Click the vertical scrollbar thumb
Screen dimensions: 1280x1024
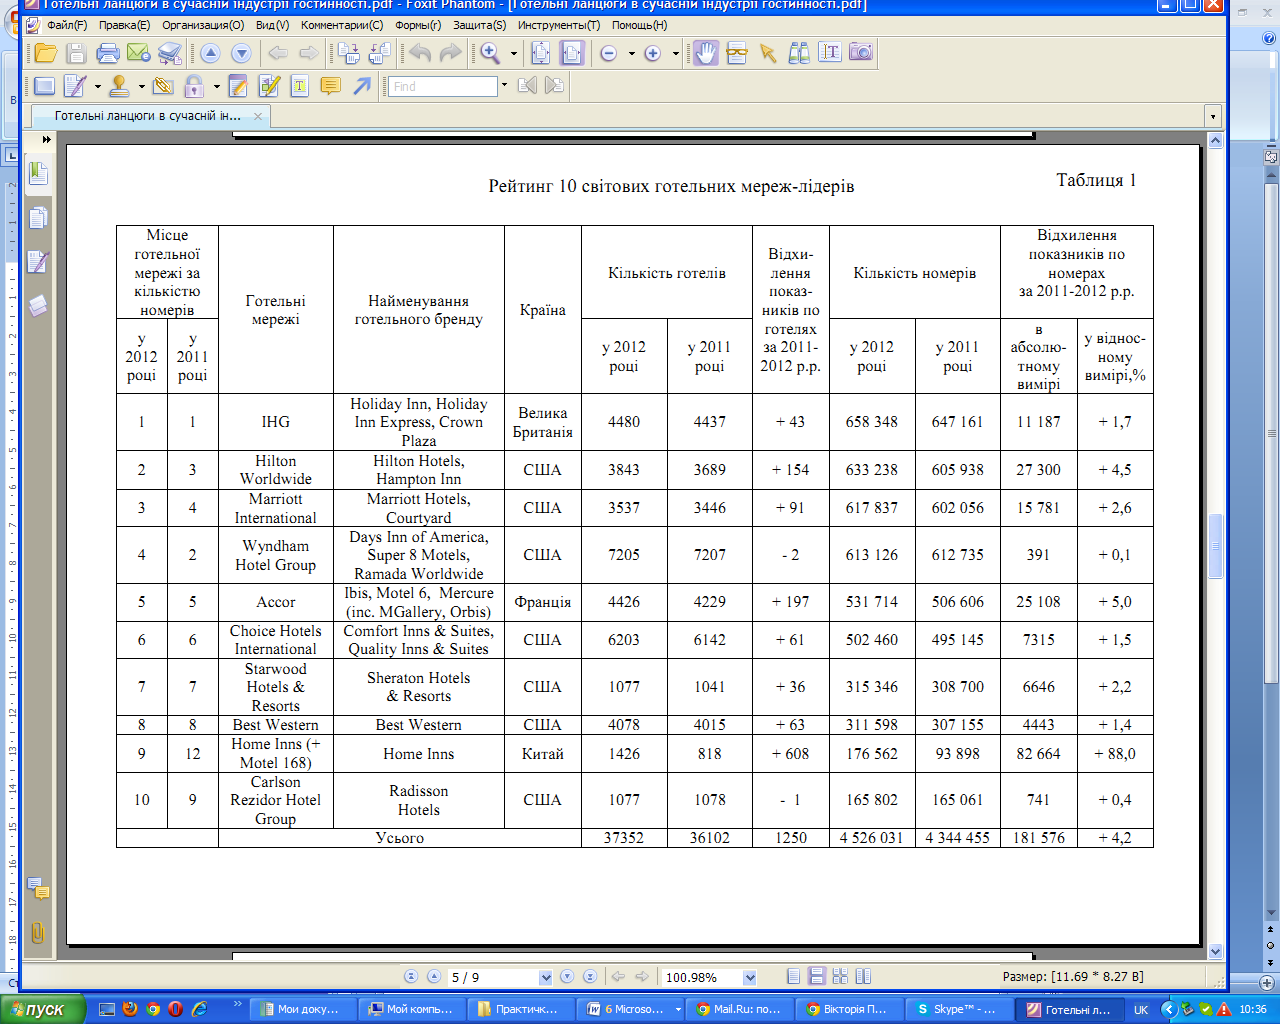(1216, 546)
